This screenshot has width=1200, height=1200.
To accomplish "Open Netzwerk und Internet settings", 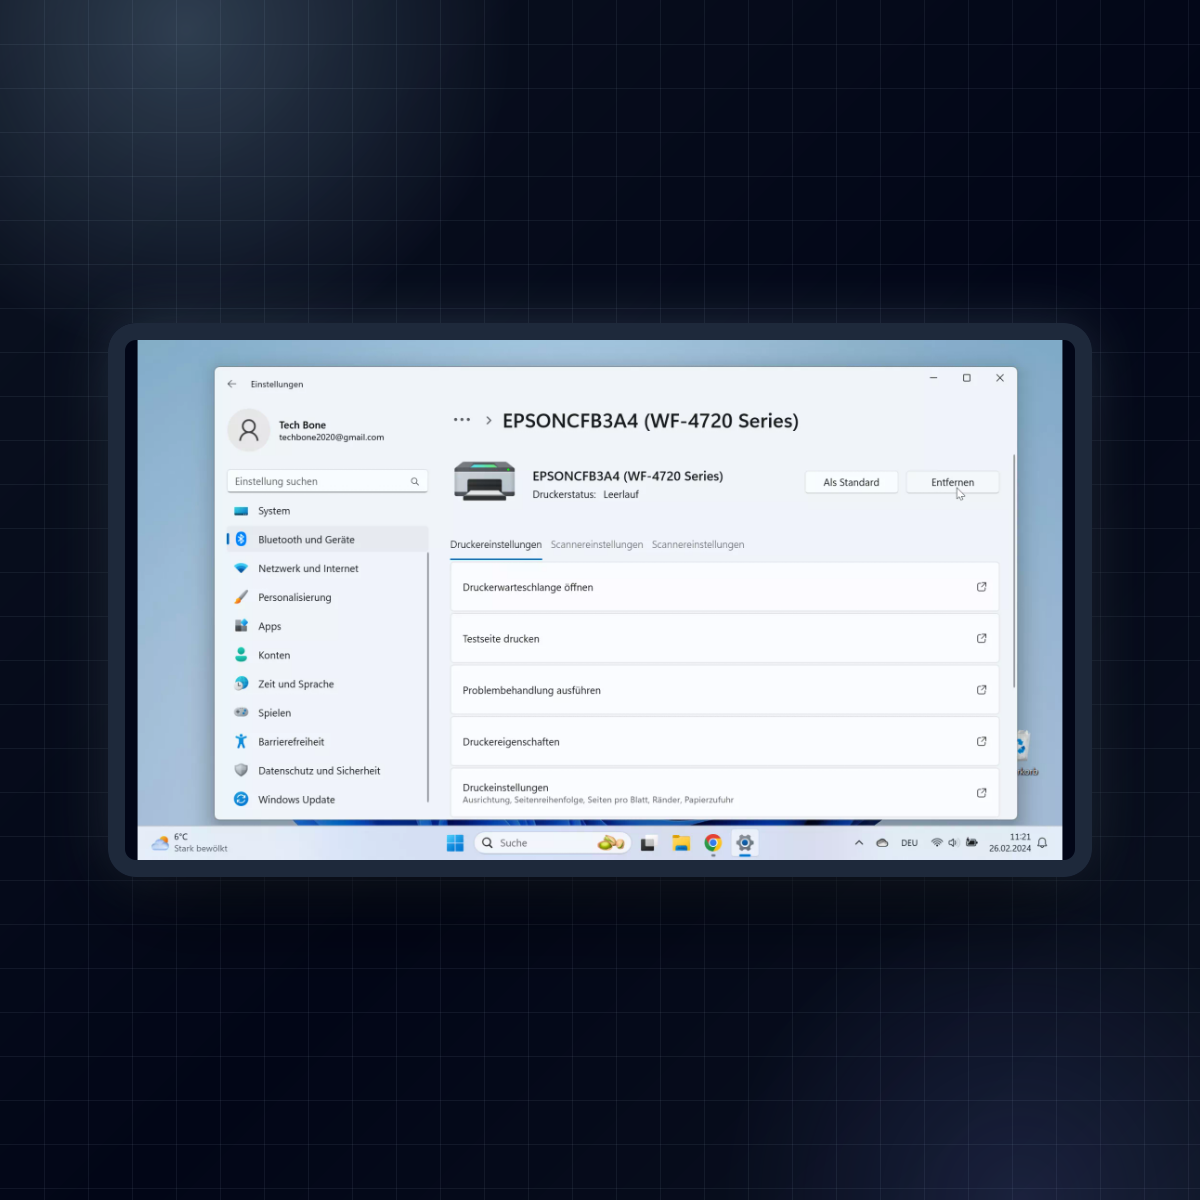I will tap(327, 568).
